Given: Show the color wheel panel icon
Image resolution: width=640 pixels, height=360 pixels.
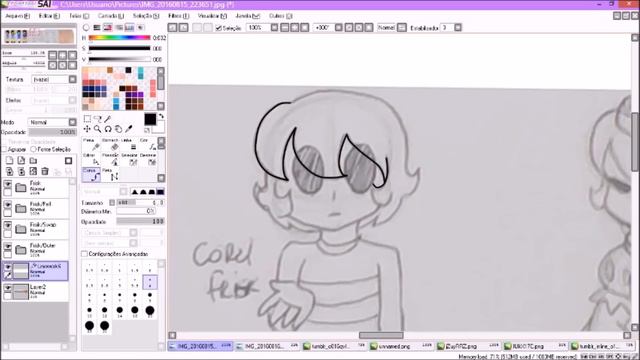Looking at the screenshot, I should pyautogui.click(x=86, y=28).
